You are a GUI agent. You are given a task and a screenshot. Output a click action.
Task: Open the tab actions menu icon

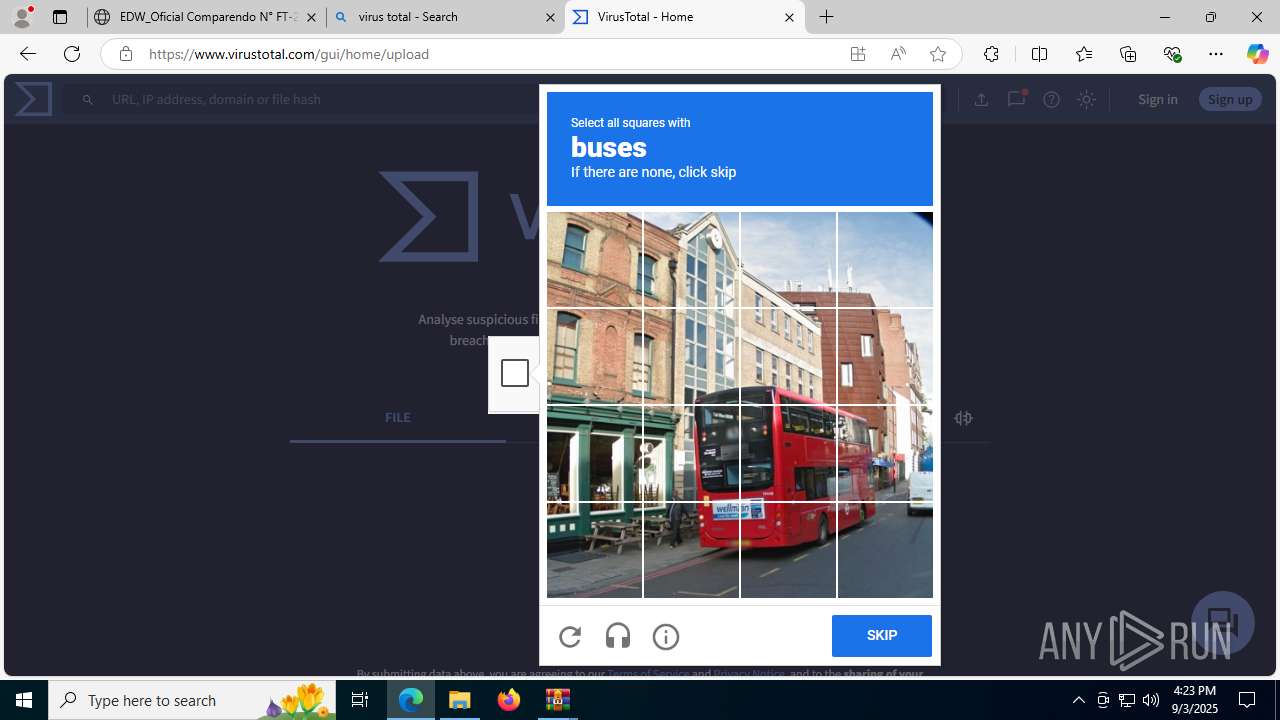(60, 17)
